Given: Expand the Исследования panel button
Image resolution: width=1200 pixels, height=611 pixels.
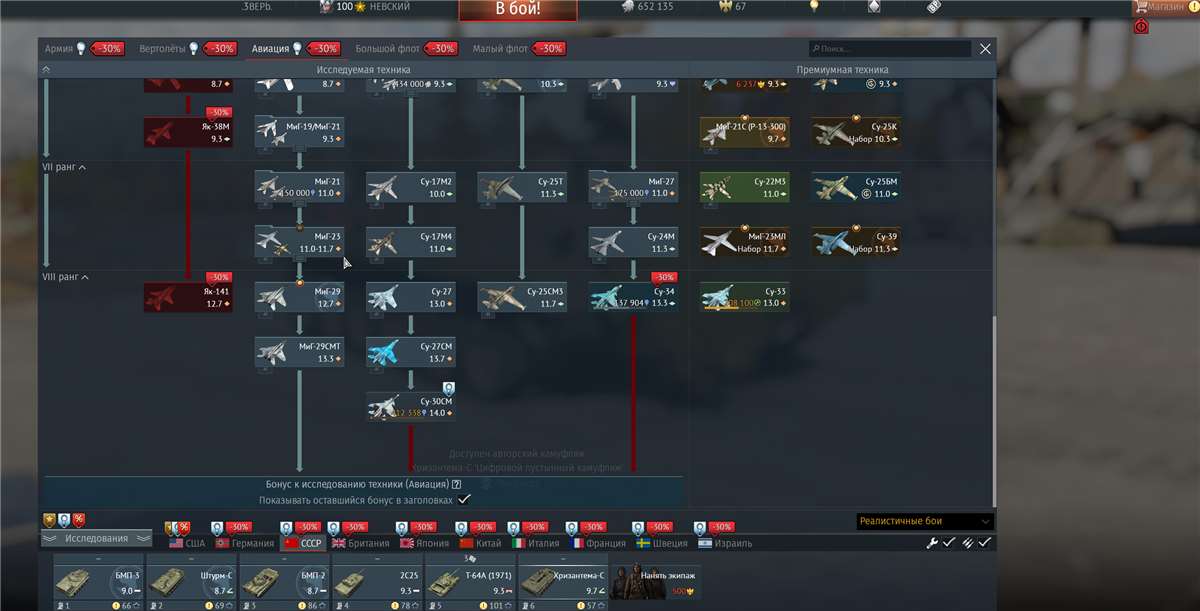Looking at the screenshot, I should [98, 538].
